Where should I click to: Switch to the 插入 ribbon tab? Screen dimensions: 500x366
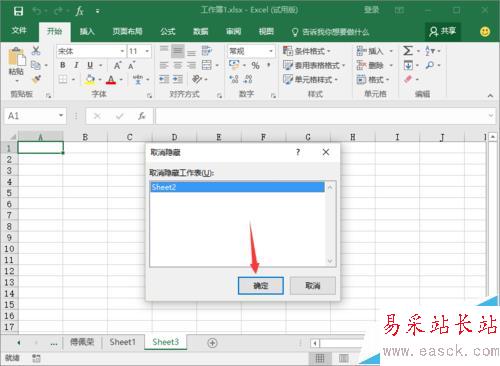click(87, 32)
